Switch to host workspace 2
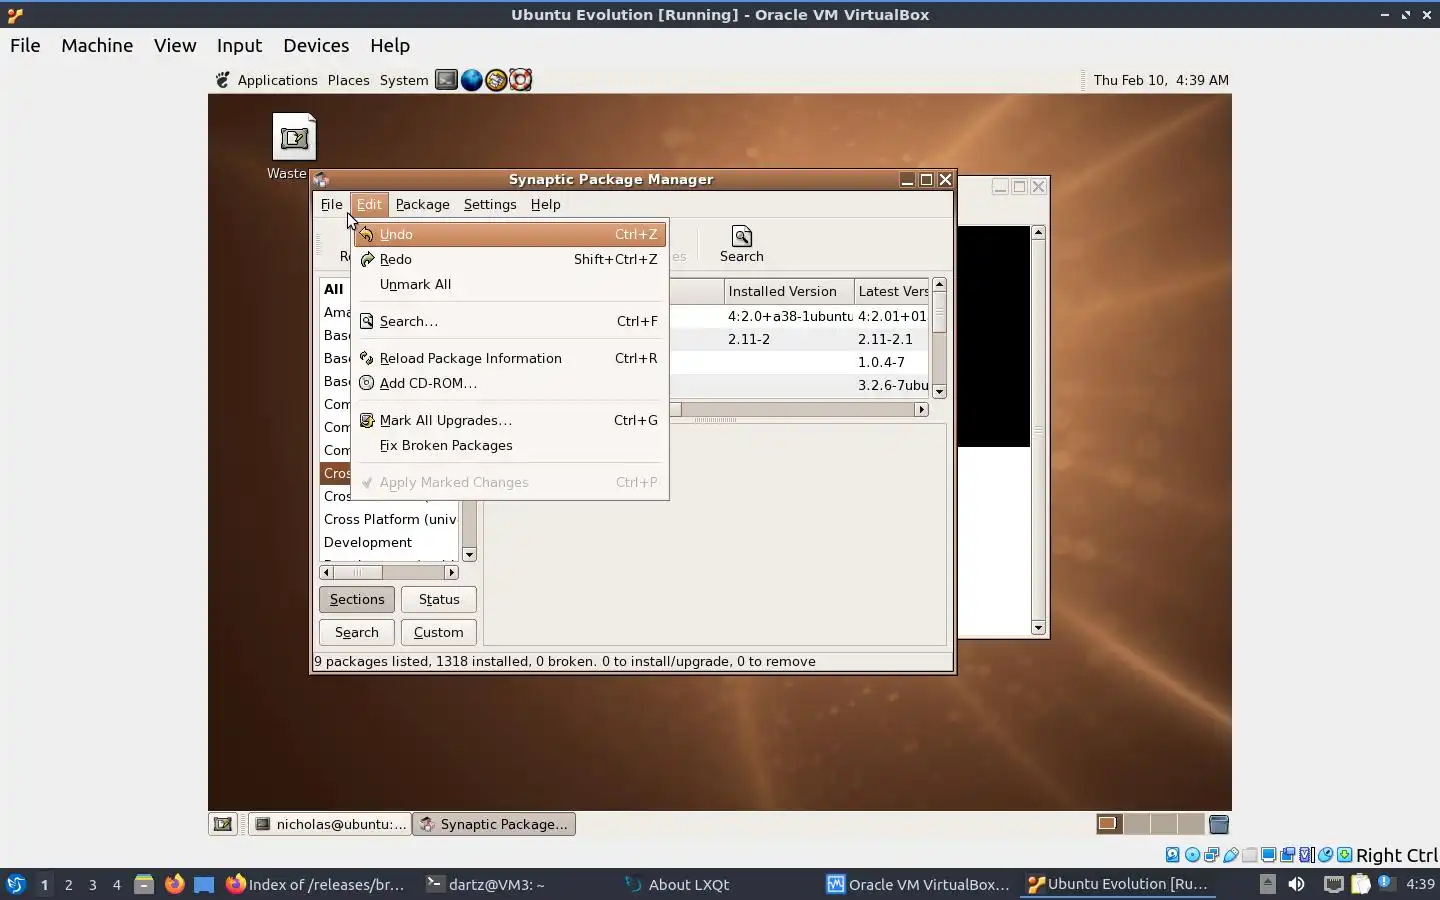Viewport: 1440px width, 900px height. tap(68, 884)
